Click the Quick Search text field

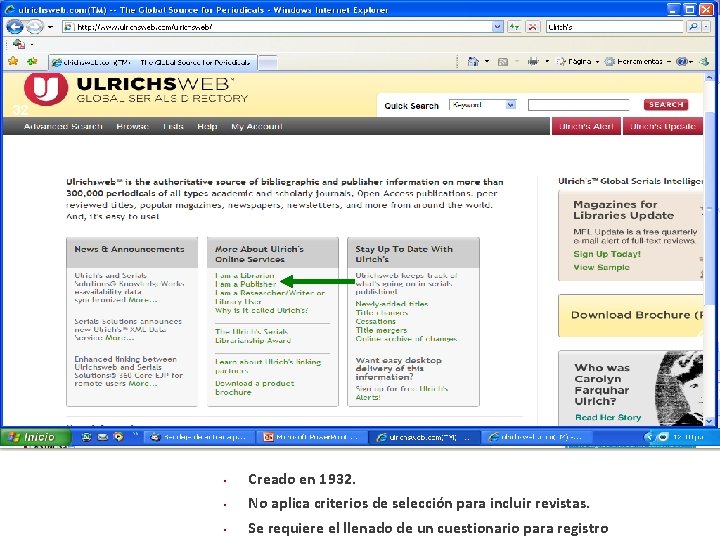click(x=579, y=105)
